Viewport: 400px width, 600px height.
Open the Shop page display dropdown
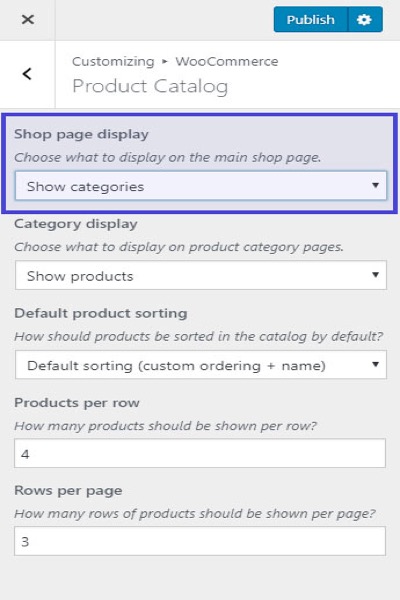tap(201, 186)
